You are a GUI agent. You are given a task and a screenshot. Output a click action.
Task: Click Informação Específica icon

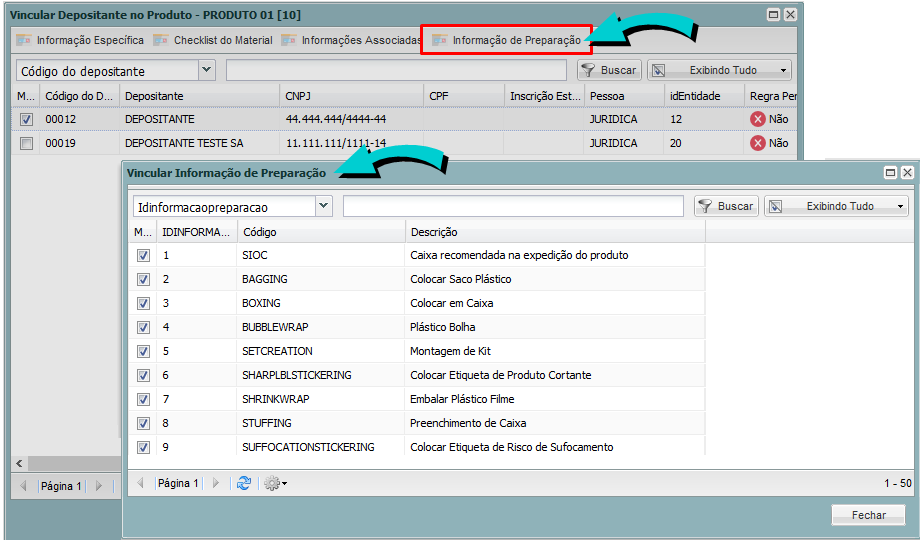tap(24, 40)
